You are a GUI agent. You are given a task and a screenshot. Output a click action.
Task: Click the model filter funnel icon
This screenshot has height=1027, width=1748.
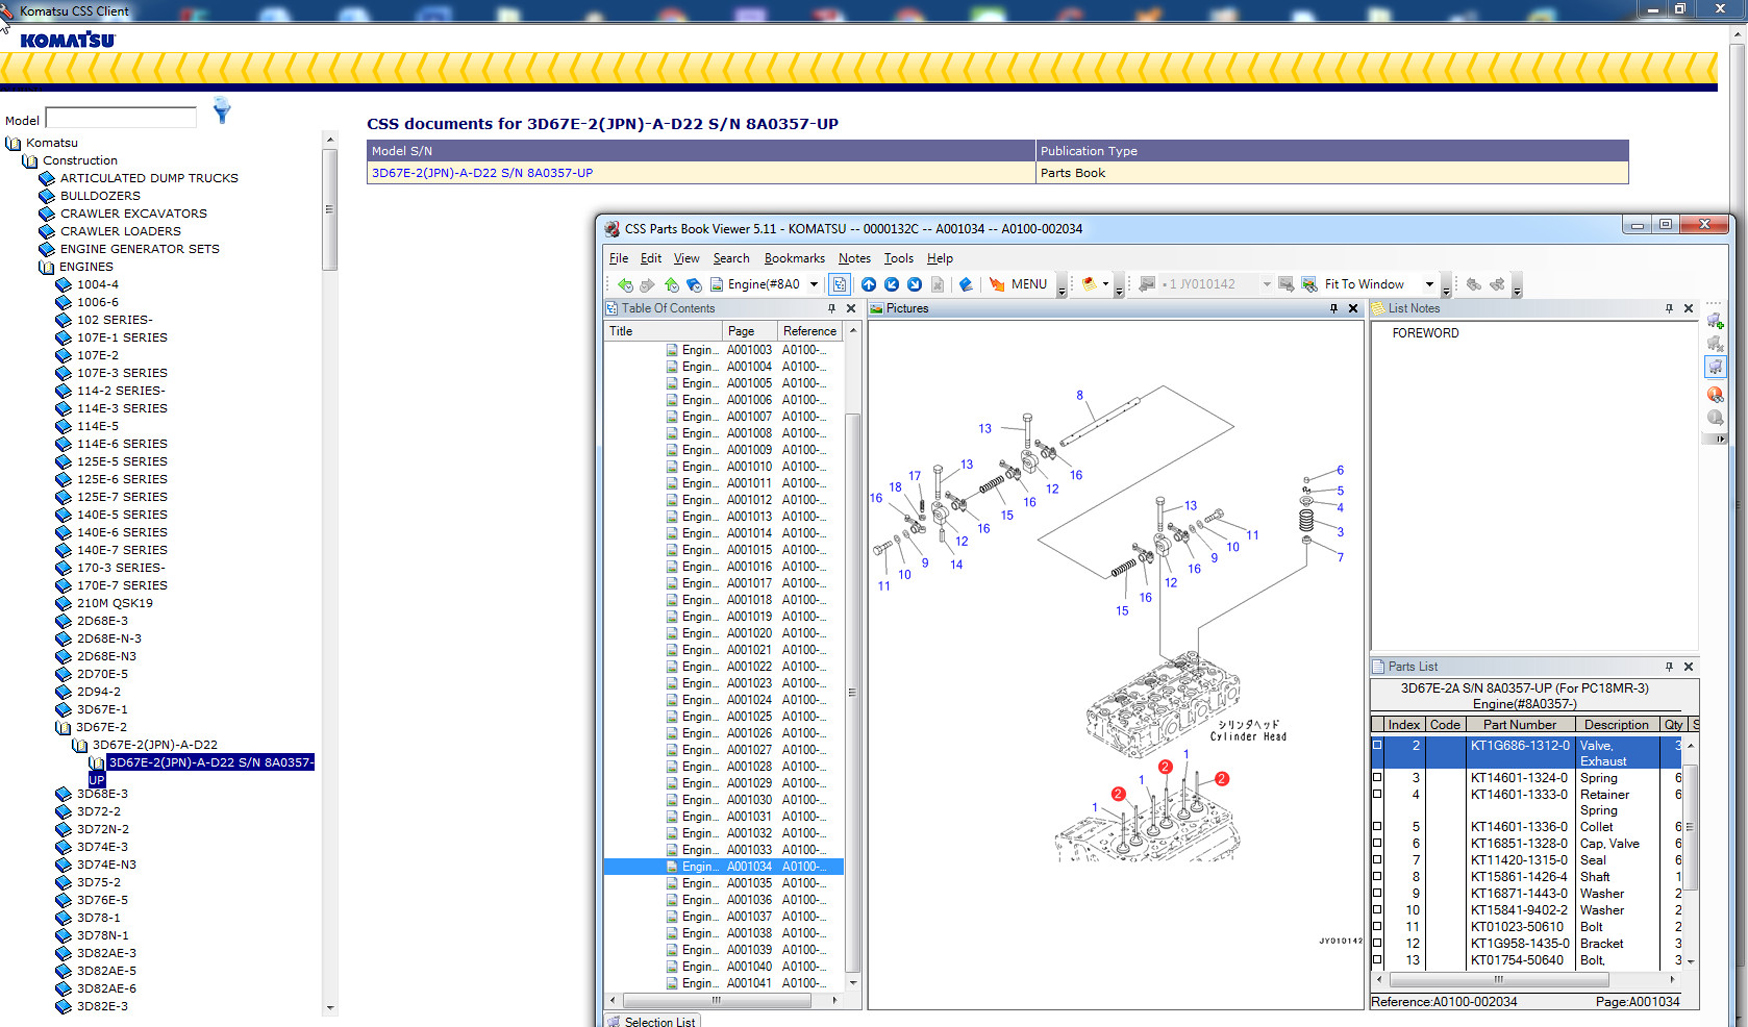pos(222,111)
